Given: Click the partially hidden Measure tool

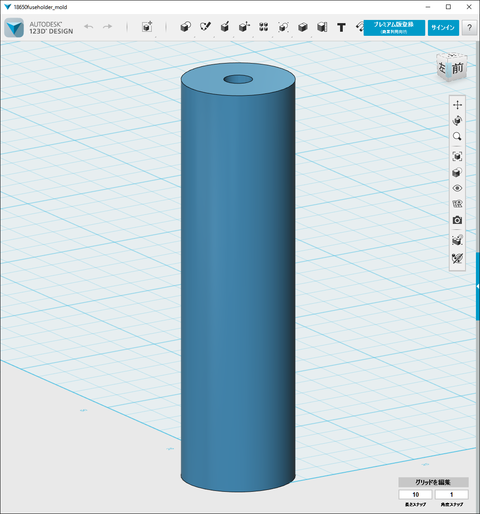Looking at the screenshot, I should coord(360,27).
